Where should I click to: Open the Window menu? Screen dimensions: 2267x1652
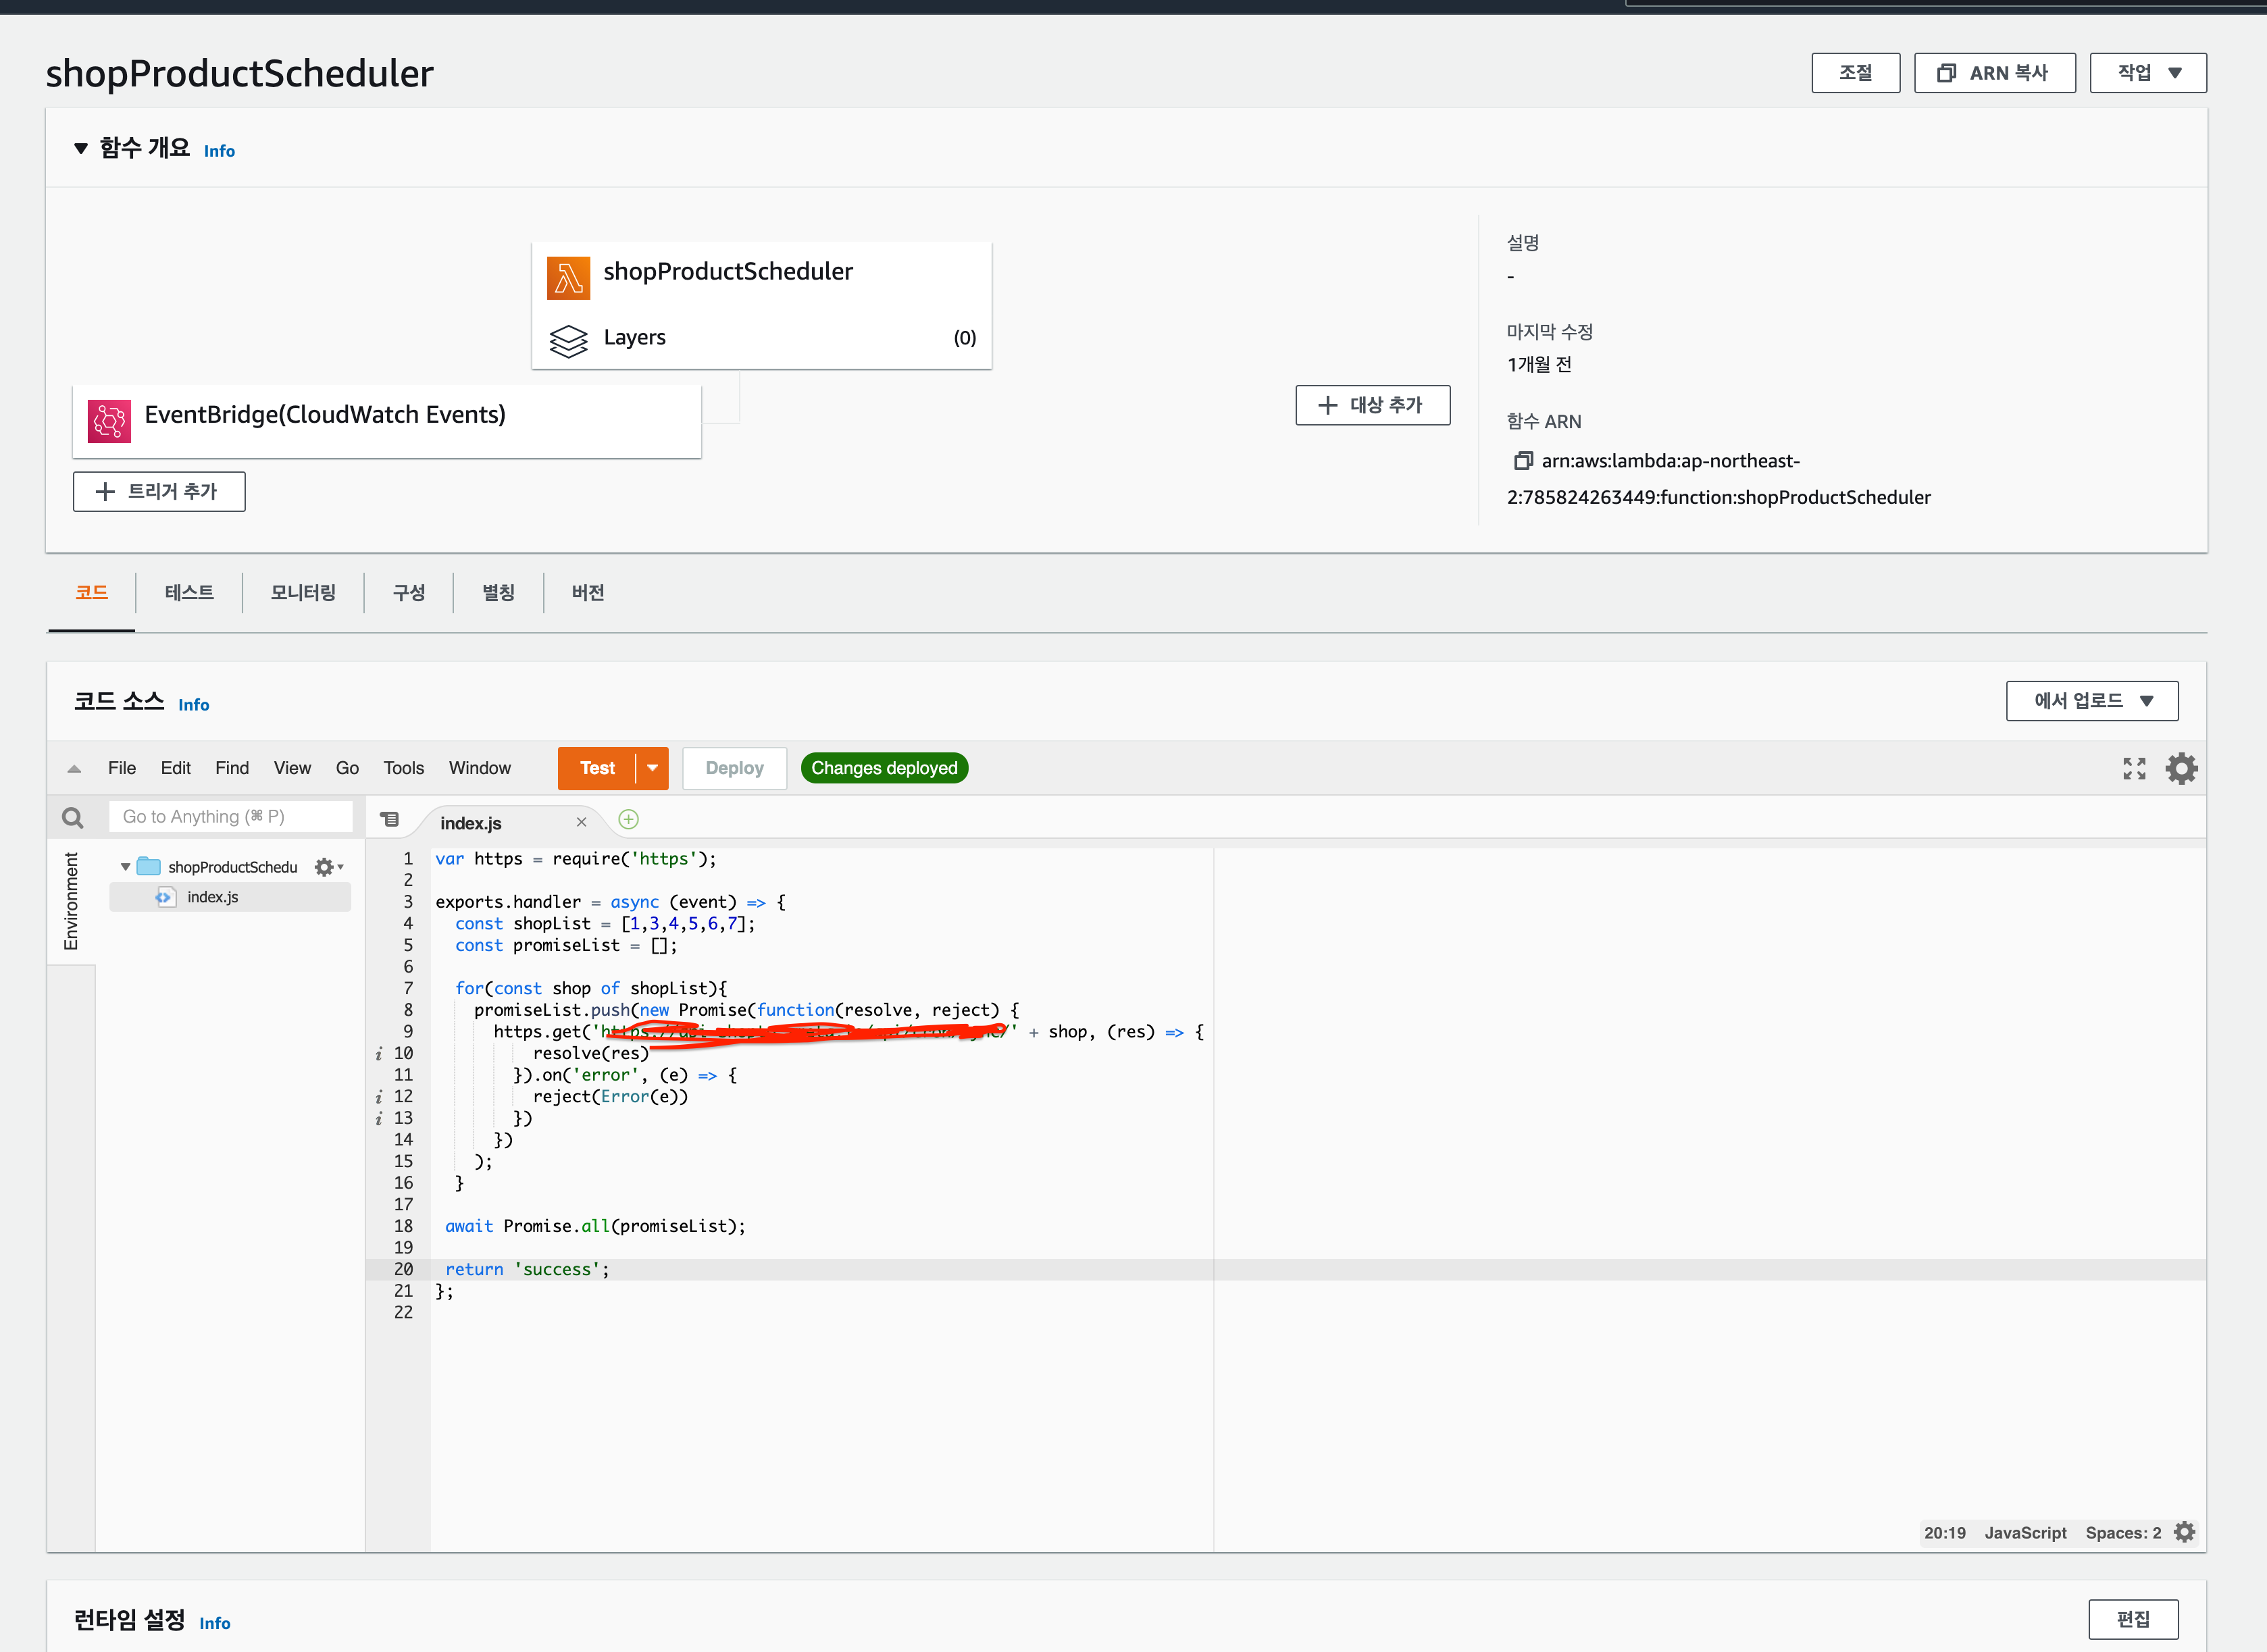click(x=479, y=768)
